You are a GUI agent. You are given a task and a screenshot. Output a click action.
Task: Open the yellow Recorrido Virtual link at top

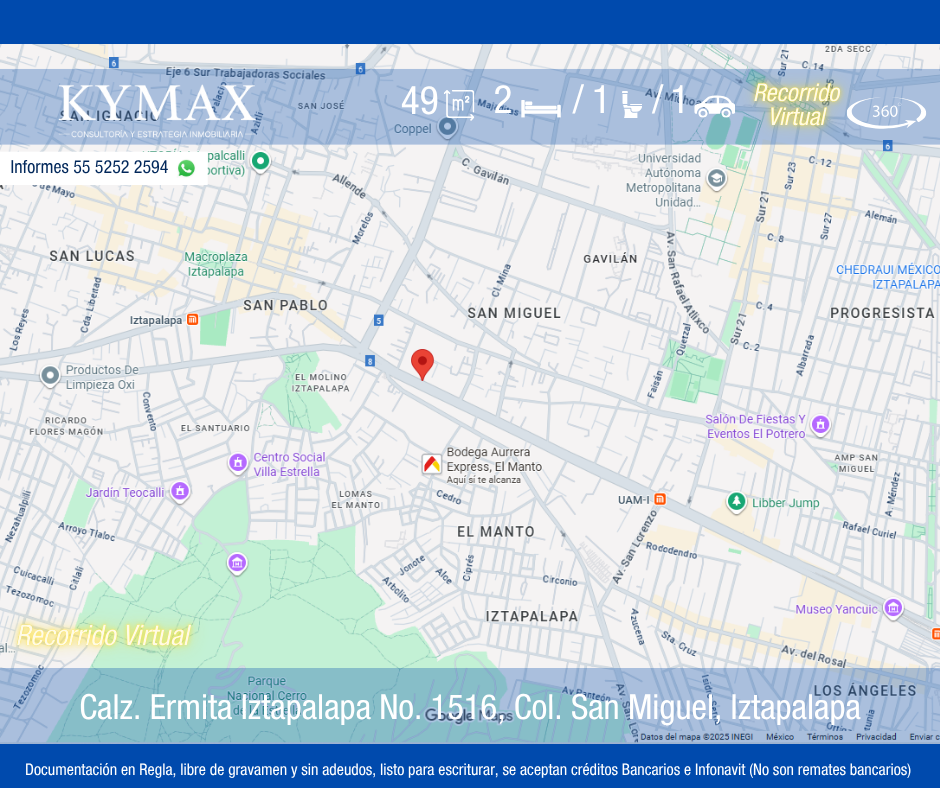pos(796,105)
